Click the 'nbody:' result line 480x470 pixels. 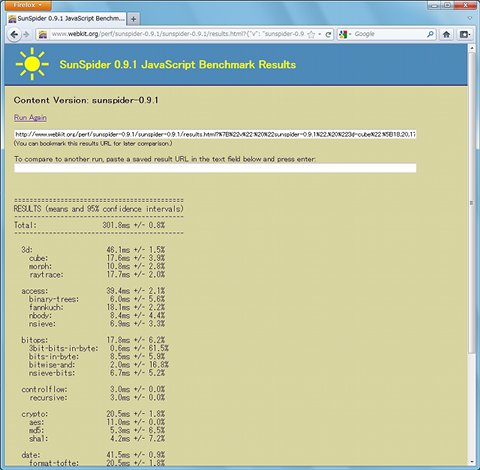(97, 315)
